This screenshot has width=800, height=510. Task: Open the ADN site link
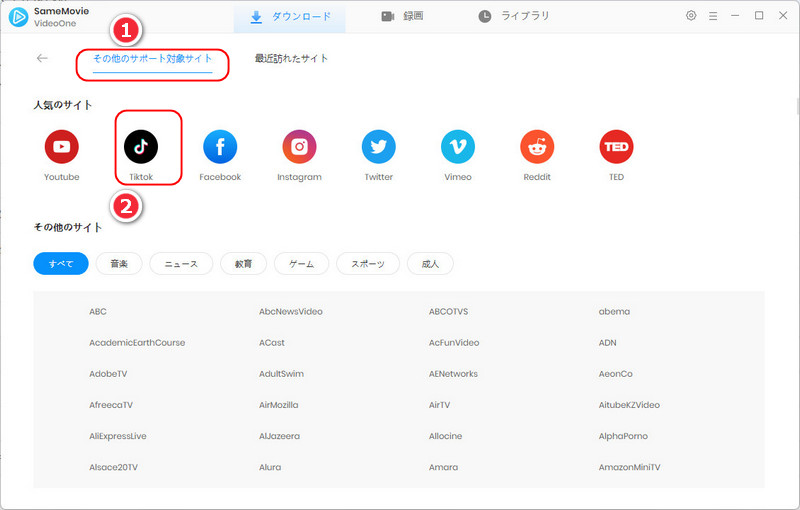608,343
